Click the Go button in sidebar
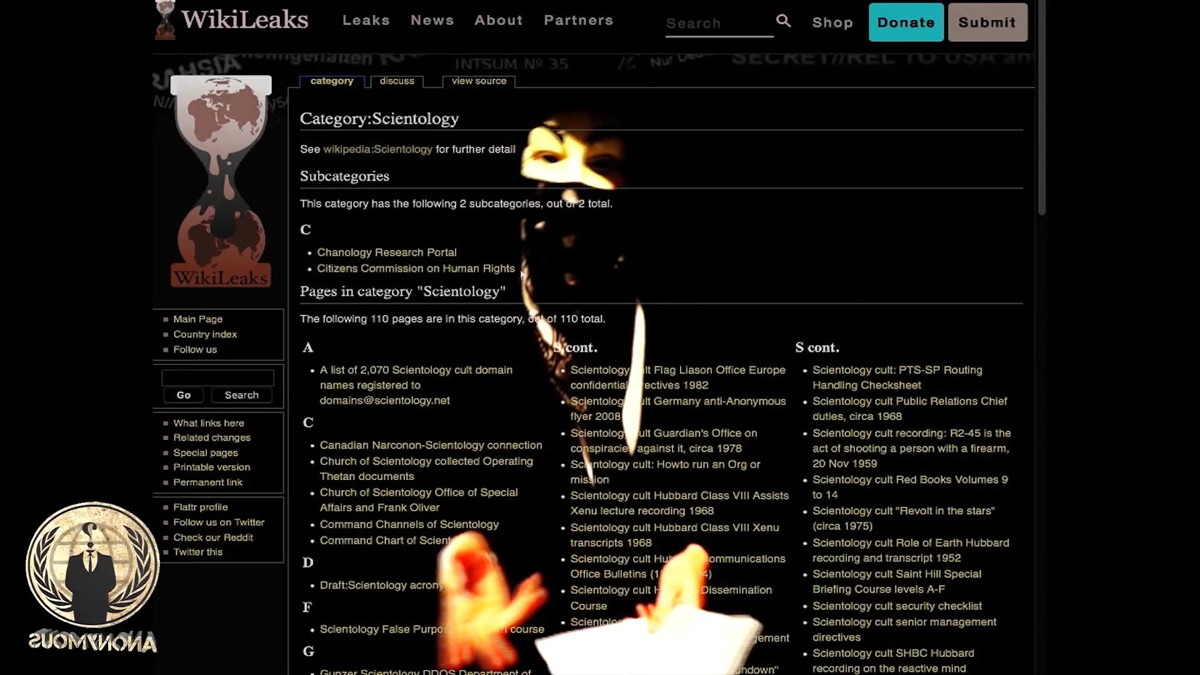This screenshot has width=1200, height=675. pos(184,395)
